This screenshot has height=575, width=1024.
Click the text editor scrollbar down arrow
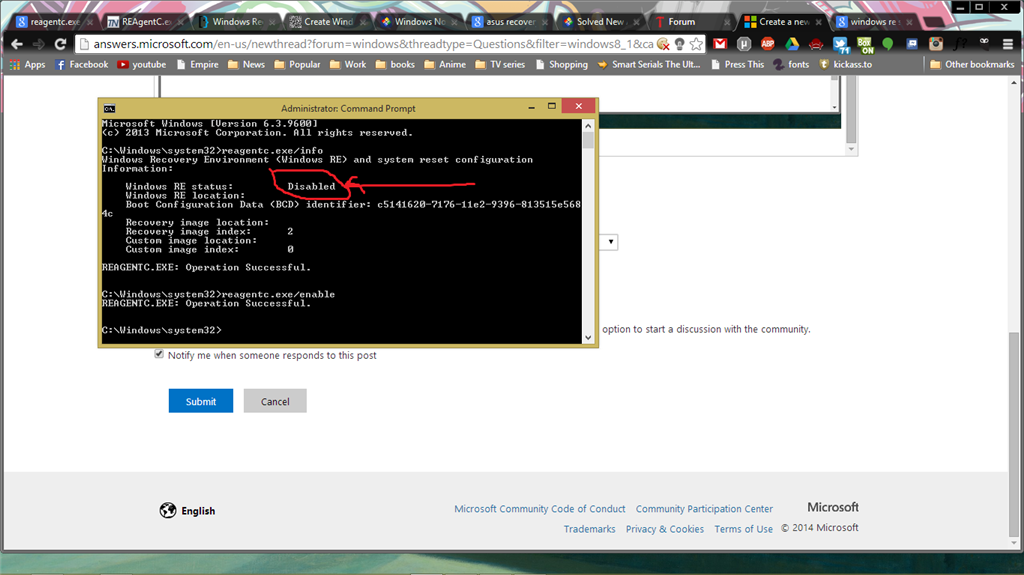pyautogui.click(x=850, y=149)
